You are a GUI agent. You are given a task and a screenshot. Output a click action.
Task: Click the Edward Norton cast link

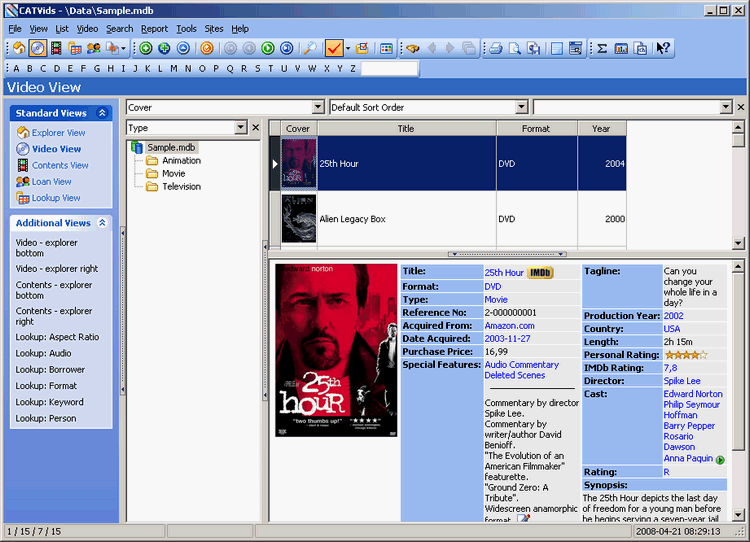[693, 394]
